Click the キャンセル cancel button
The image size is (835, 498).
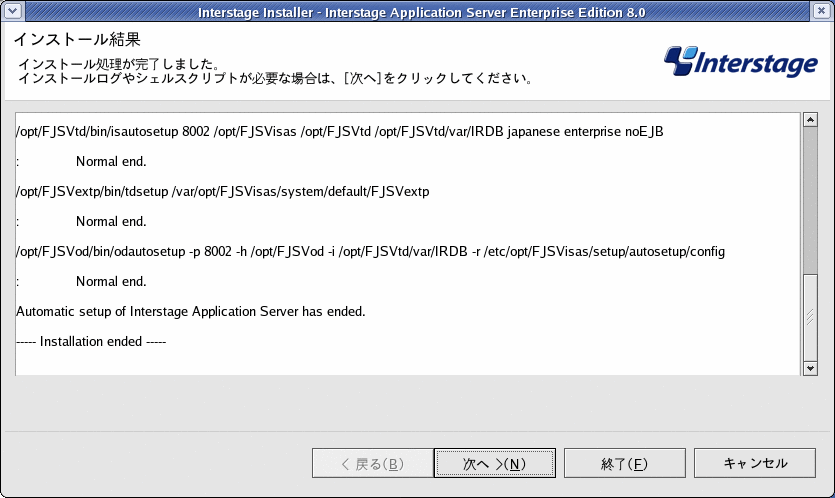[x=755, y=463]
